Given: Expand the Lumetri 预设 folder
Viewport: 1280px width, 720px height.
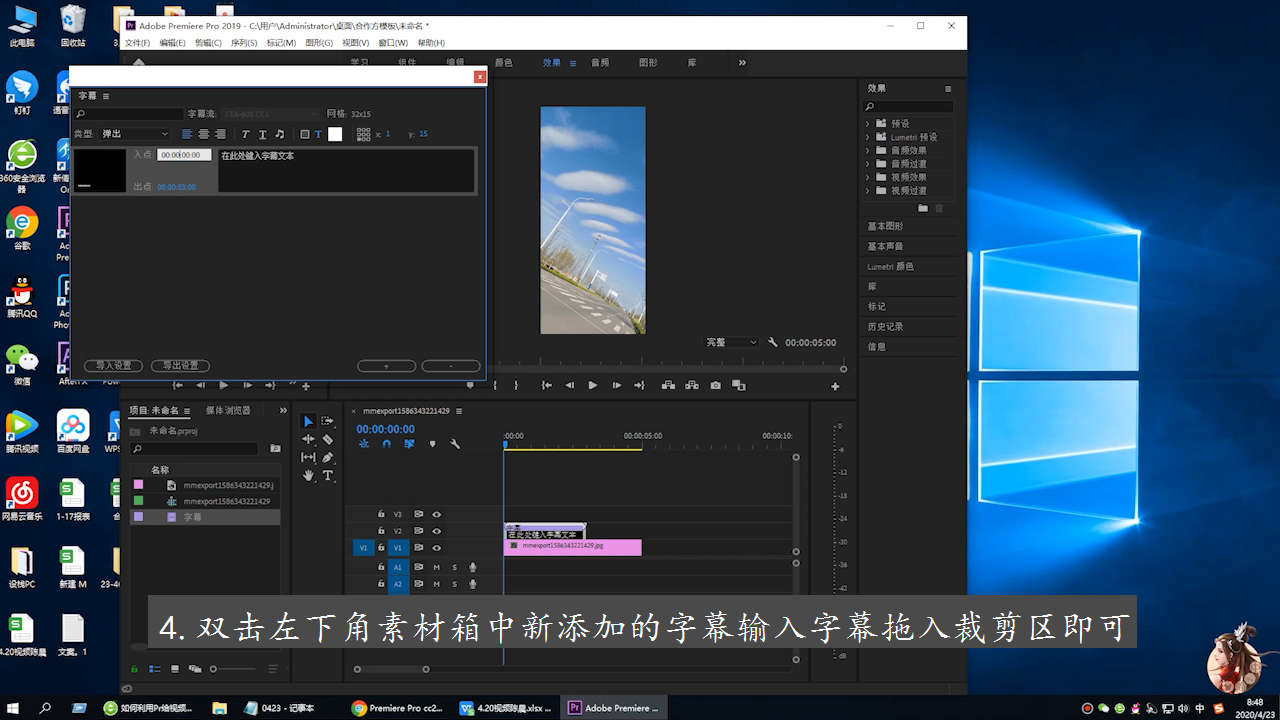Looking at the screenshot, I should click(867, 137).
